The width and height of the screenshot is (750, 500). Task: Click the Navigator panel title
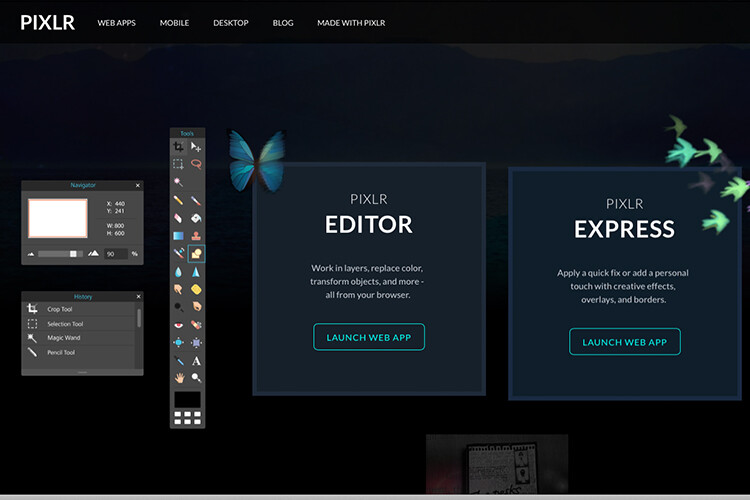click(x=83, y=185)
